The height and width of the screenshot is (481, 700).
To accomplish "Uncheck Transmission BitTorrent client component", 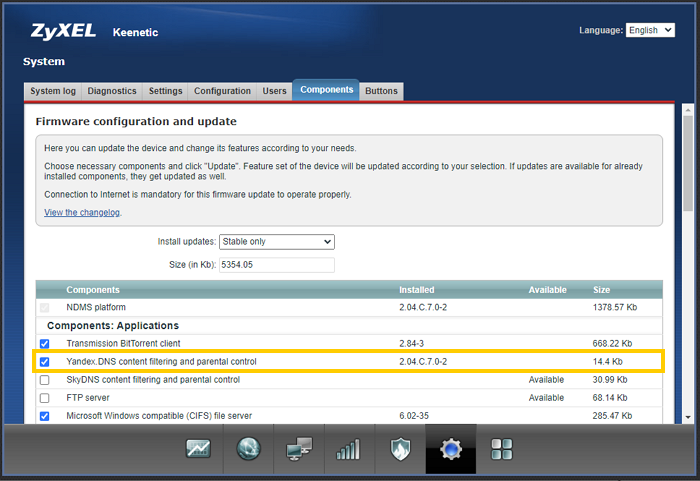I will coord(44,344).
